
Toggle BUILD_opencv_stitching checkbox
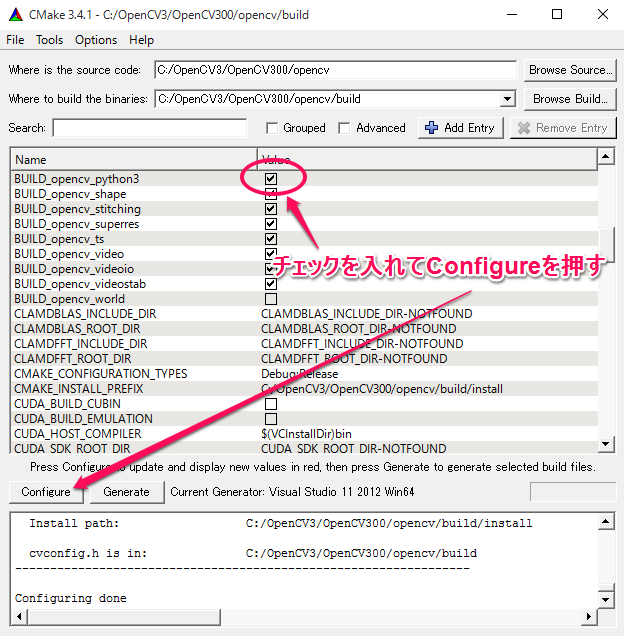click(x=271, y=209)
